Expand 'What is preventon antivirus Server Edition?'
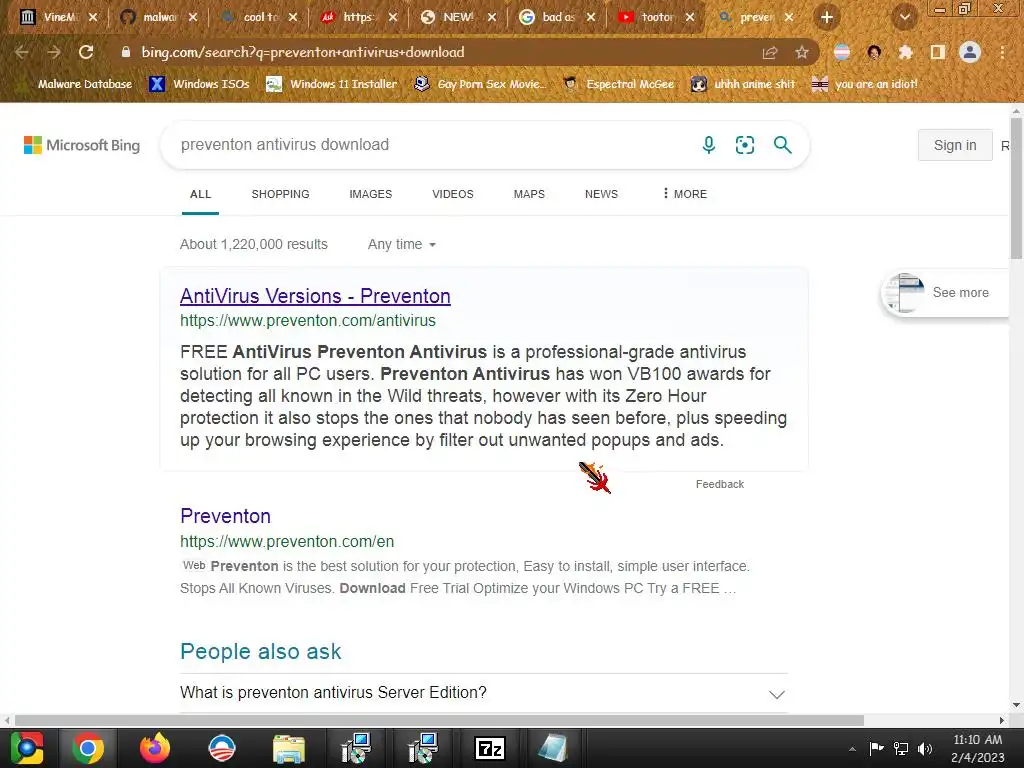This screenshot has width=1024, height=768. pos(483,693)
